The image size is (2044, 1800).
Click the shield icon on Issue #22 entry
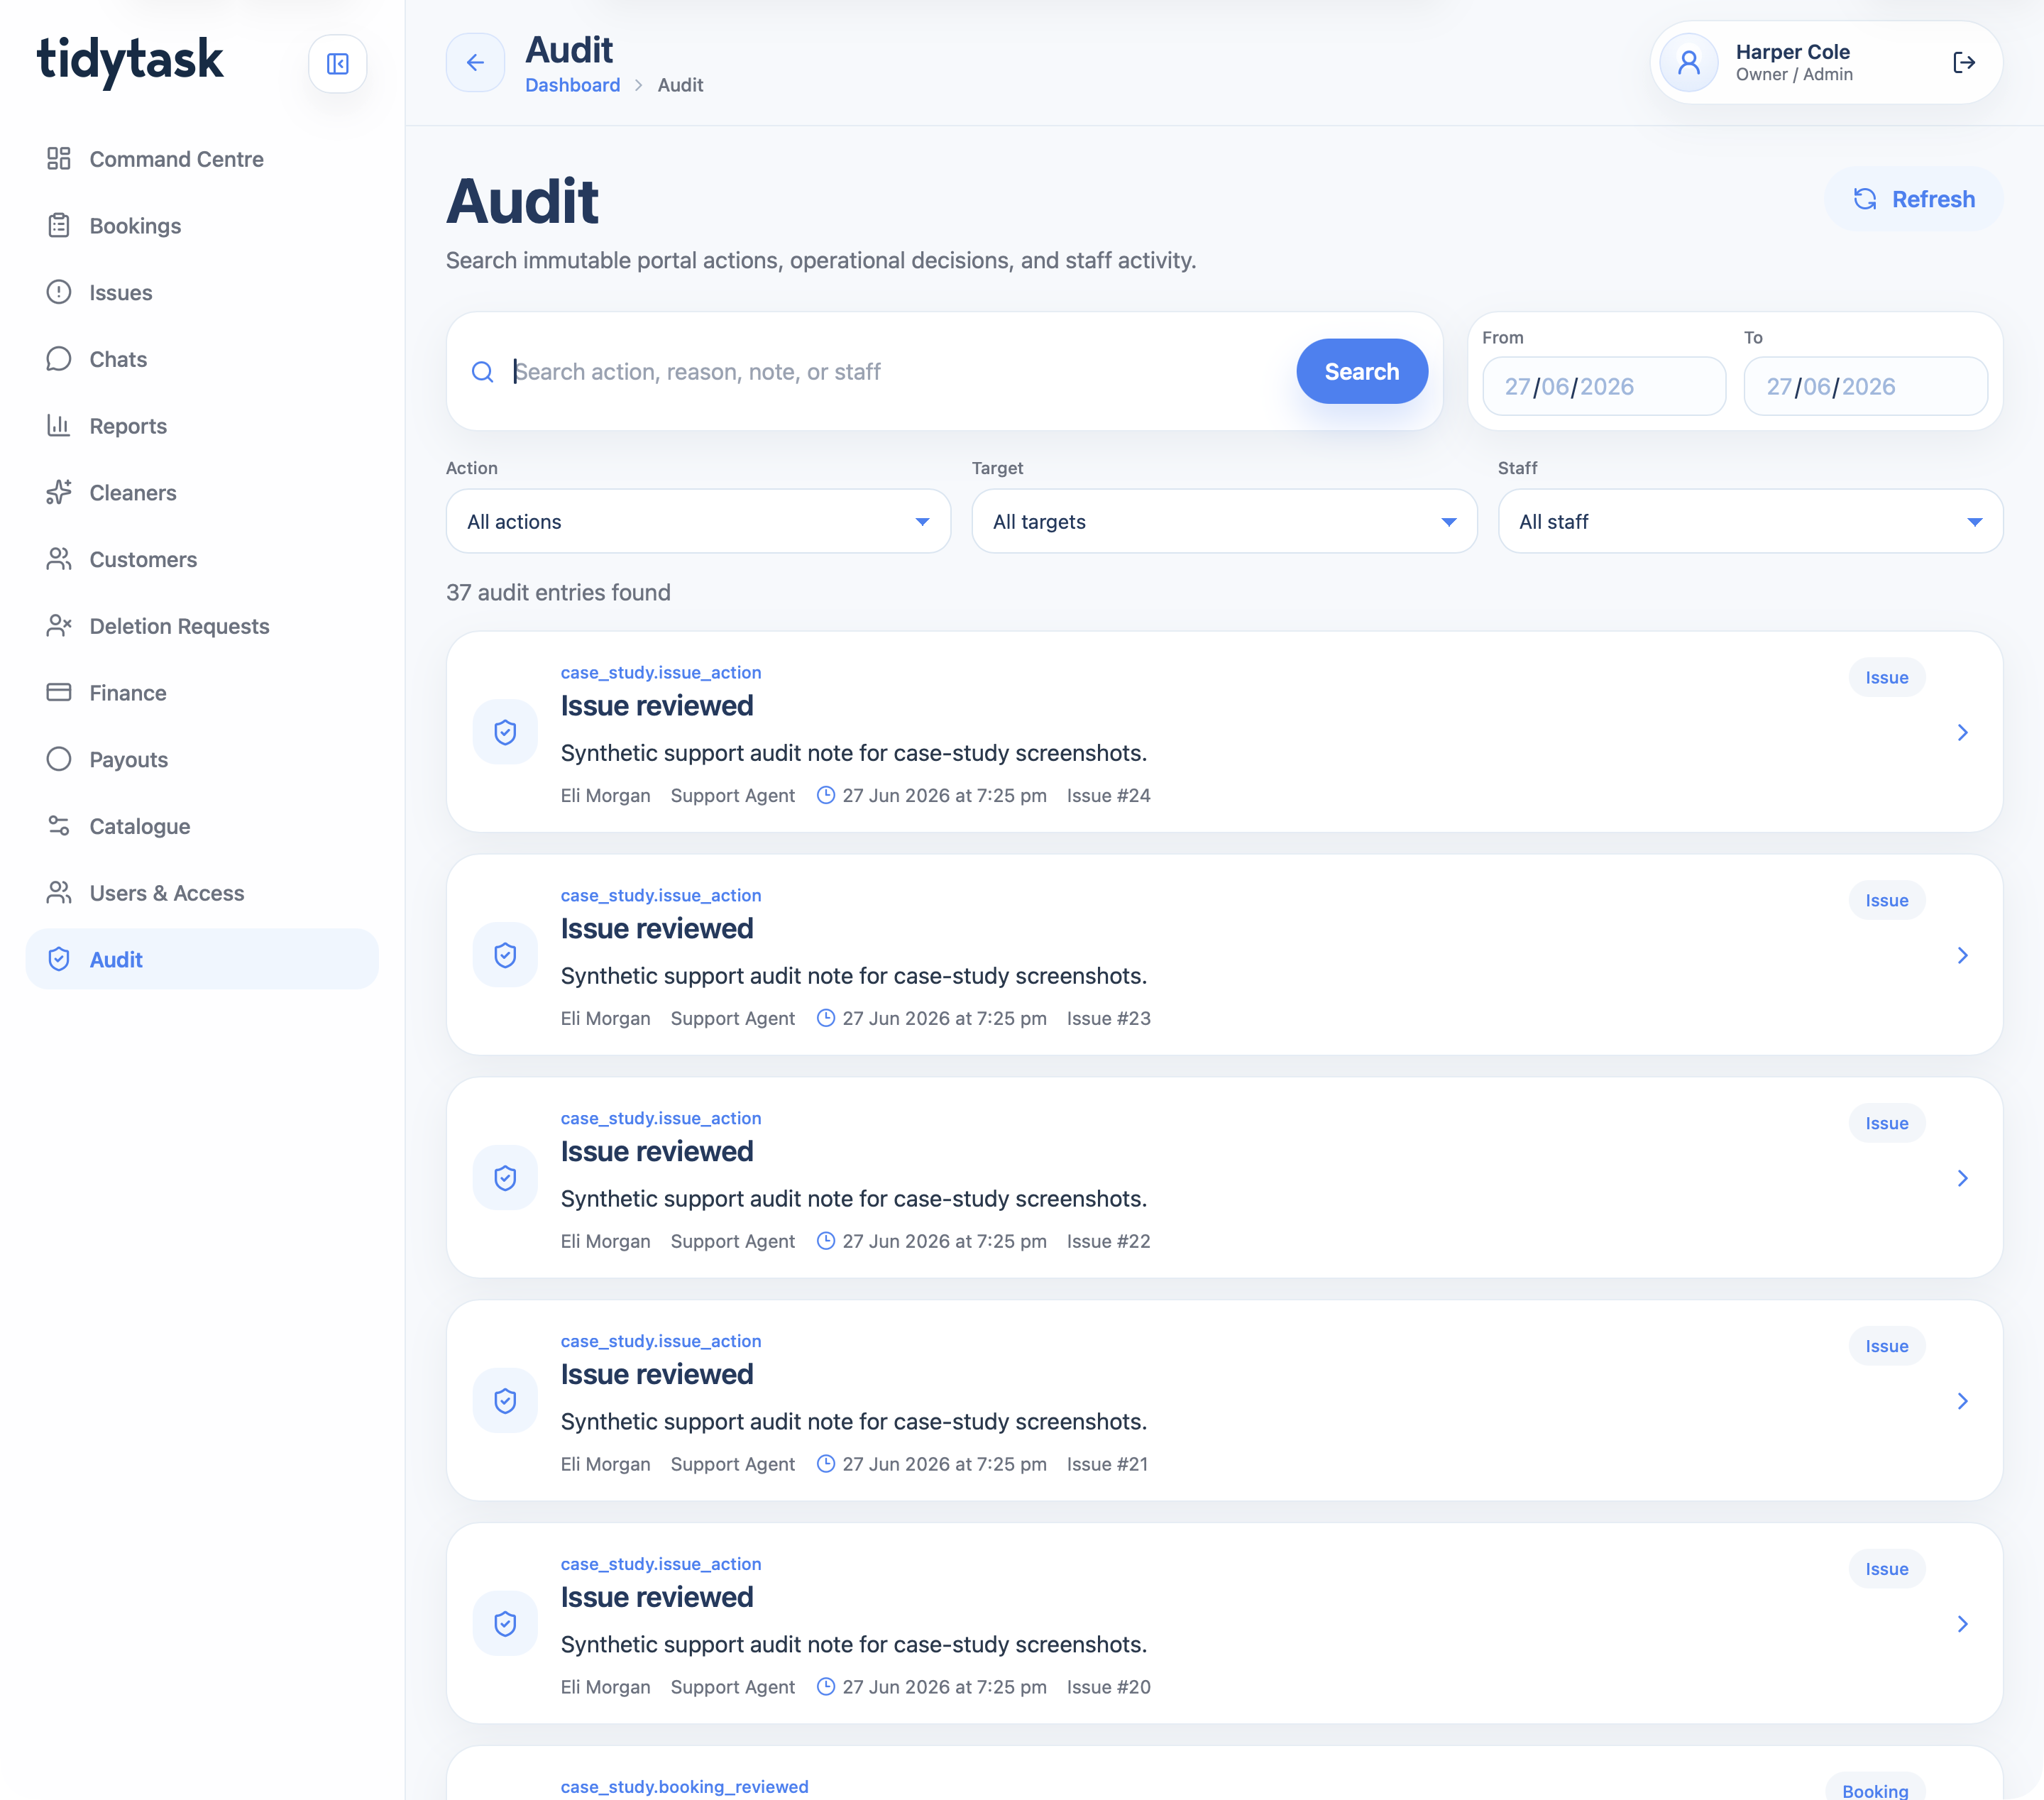[x=505, y=1178]
